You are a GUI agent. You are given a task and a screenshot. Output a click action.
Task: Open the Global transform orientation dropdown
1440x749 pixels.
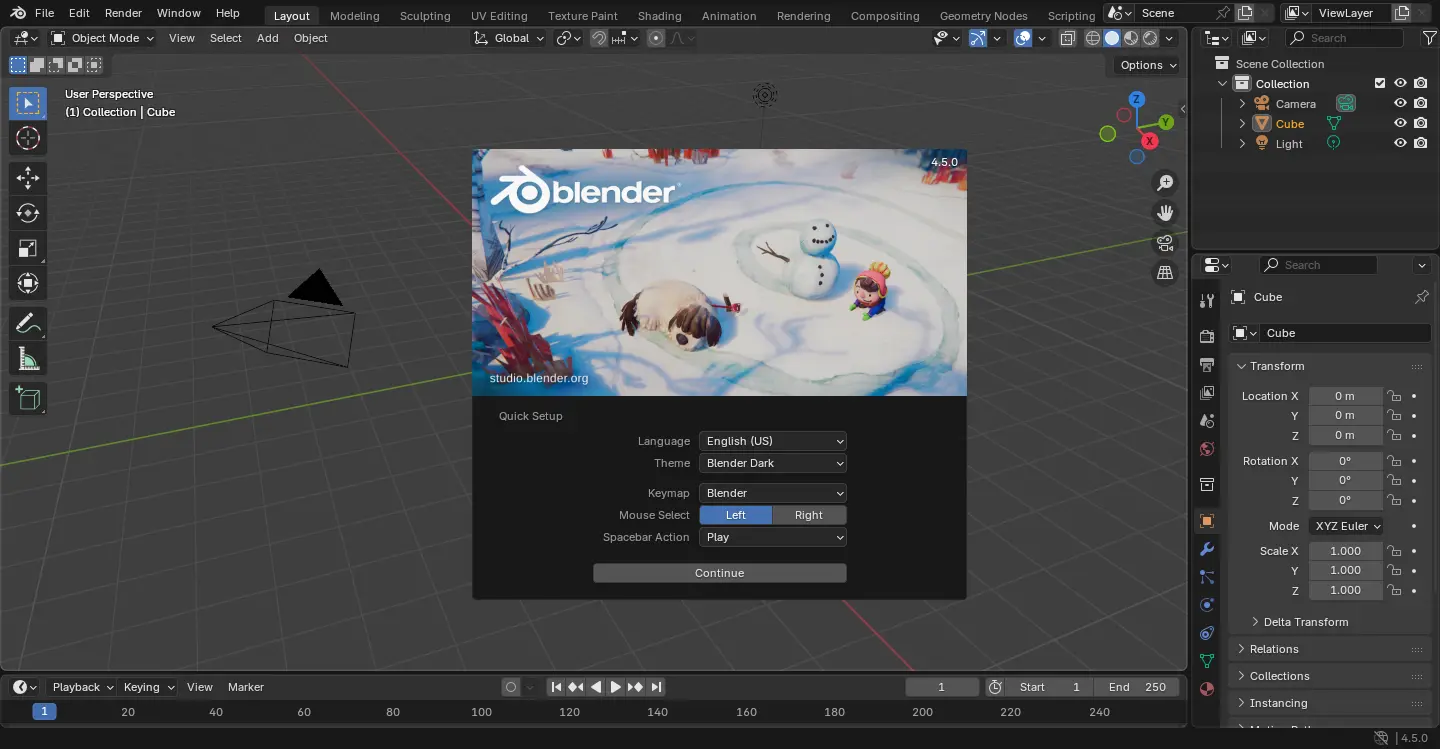click(x=509, y=38)
